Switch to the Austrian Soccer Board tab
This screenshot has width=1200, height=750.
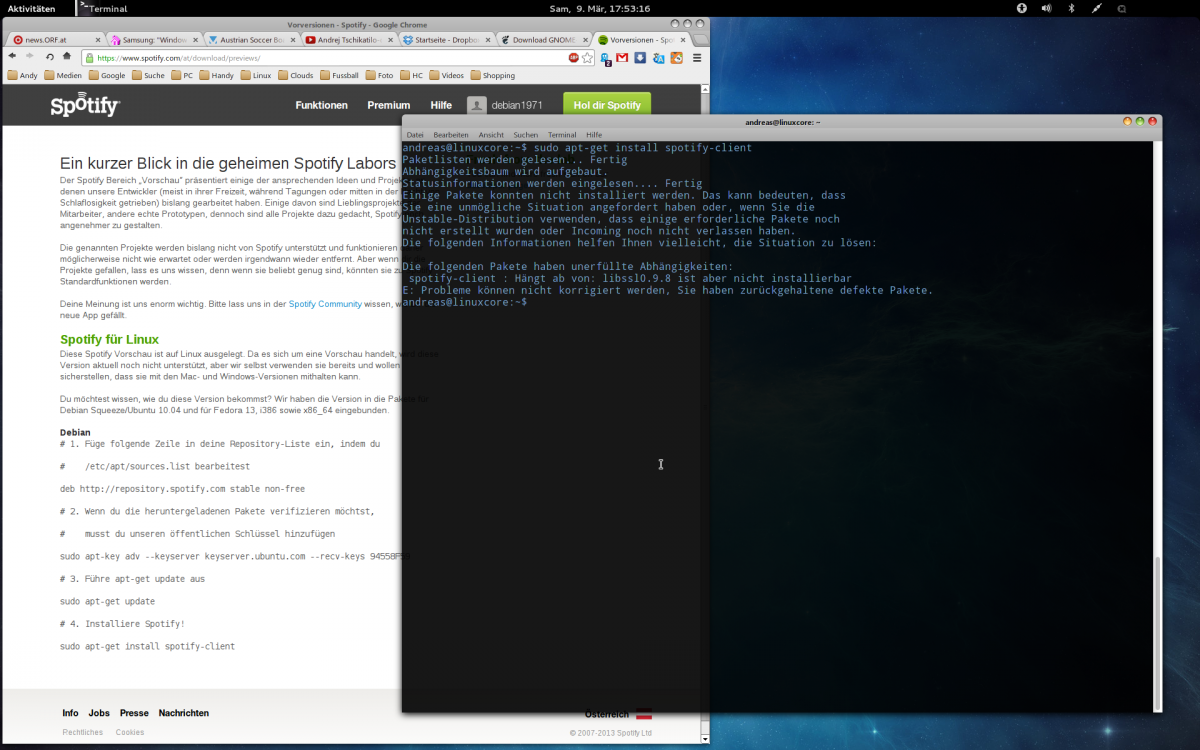250,40
